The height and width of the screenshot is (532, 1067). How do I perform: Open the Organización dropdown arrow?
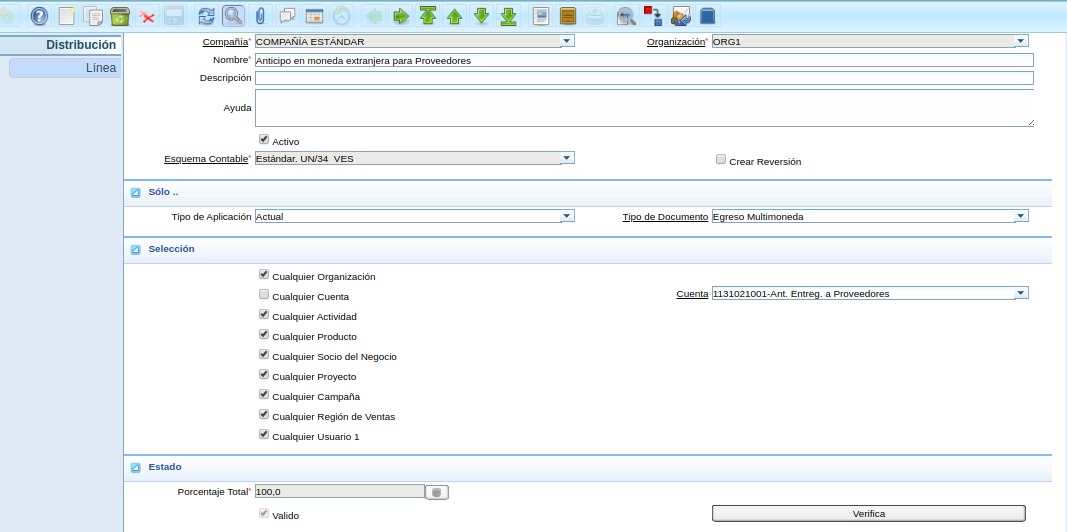click(x=1021, y=41)
